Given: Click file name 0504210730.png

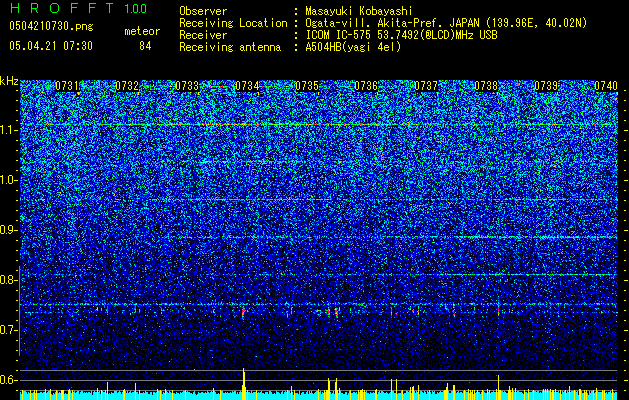Looking at the screenshot, I should [51, 26].
